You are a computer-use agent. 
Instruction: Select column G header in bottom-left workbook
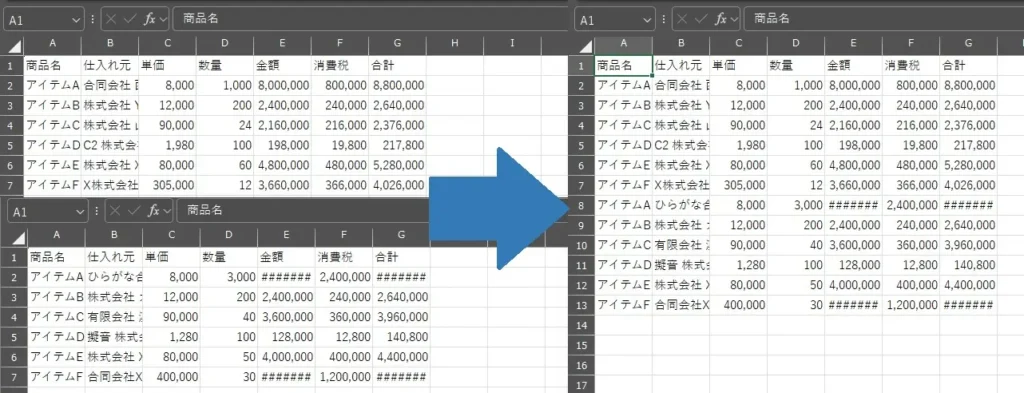(x=402, y=234)
